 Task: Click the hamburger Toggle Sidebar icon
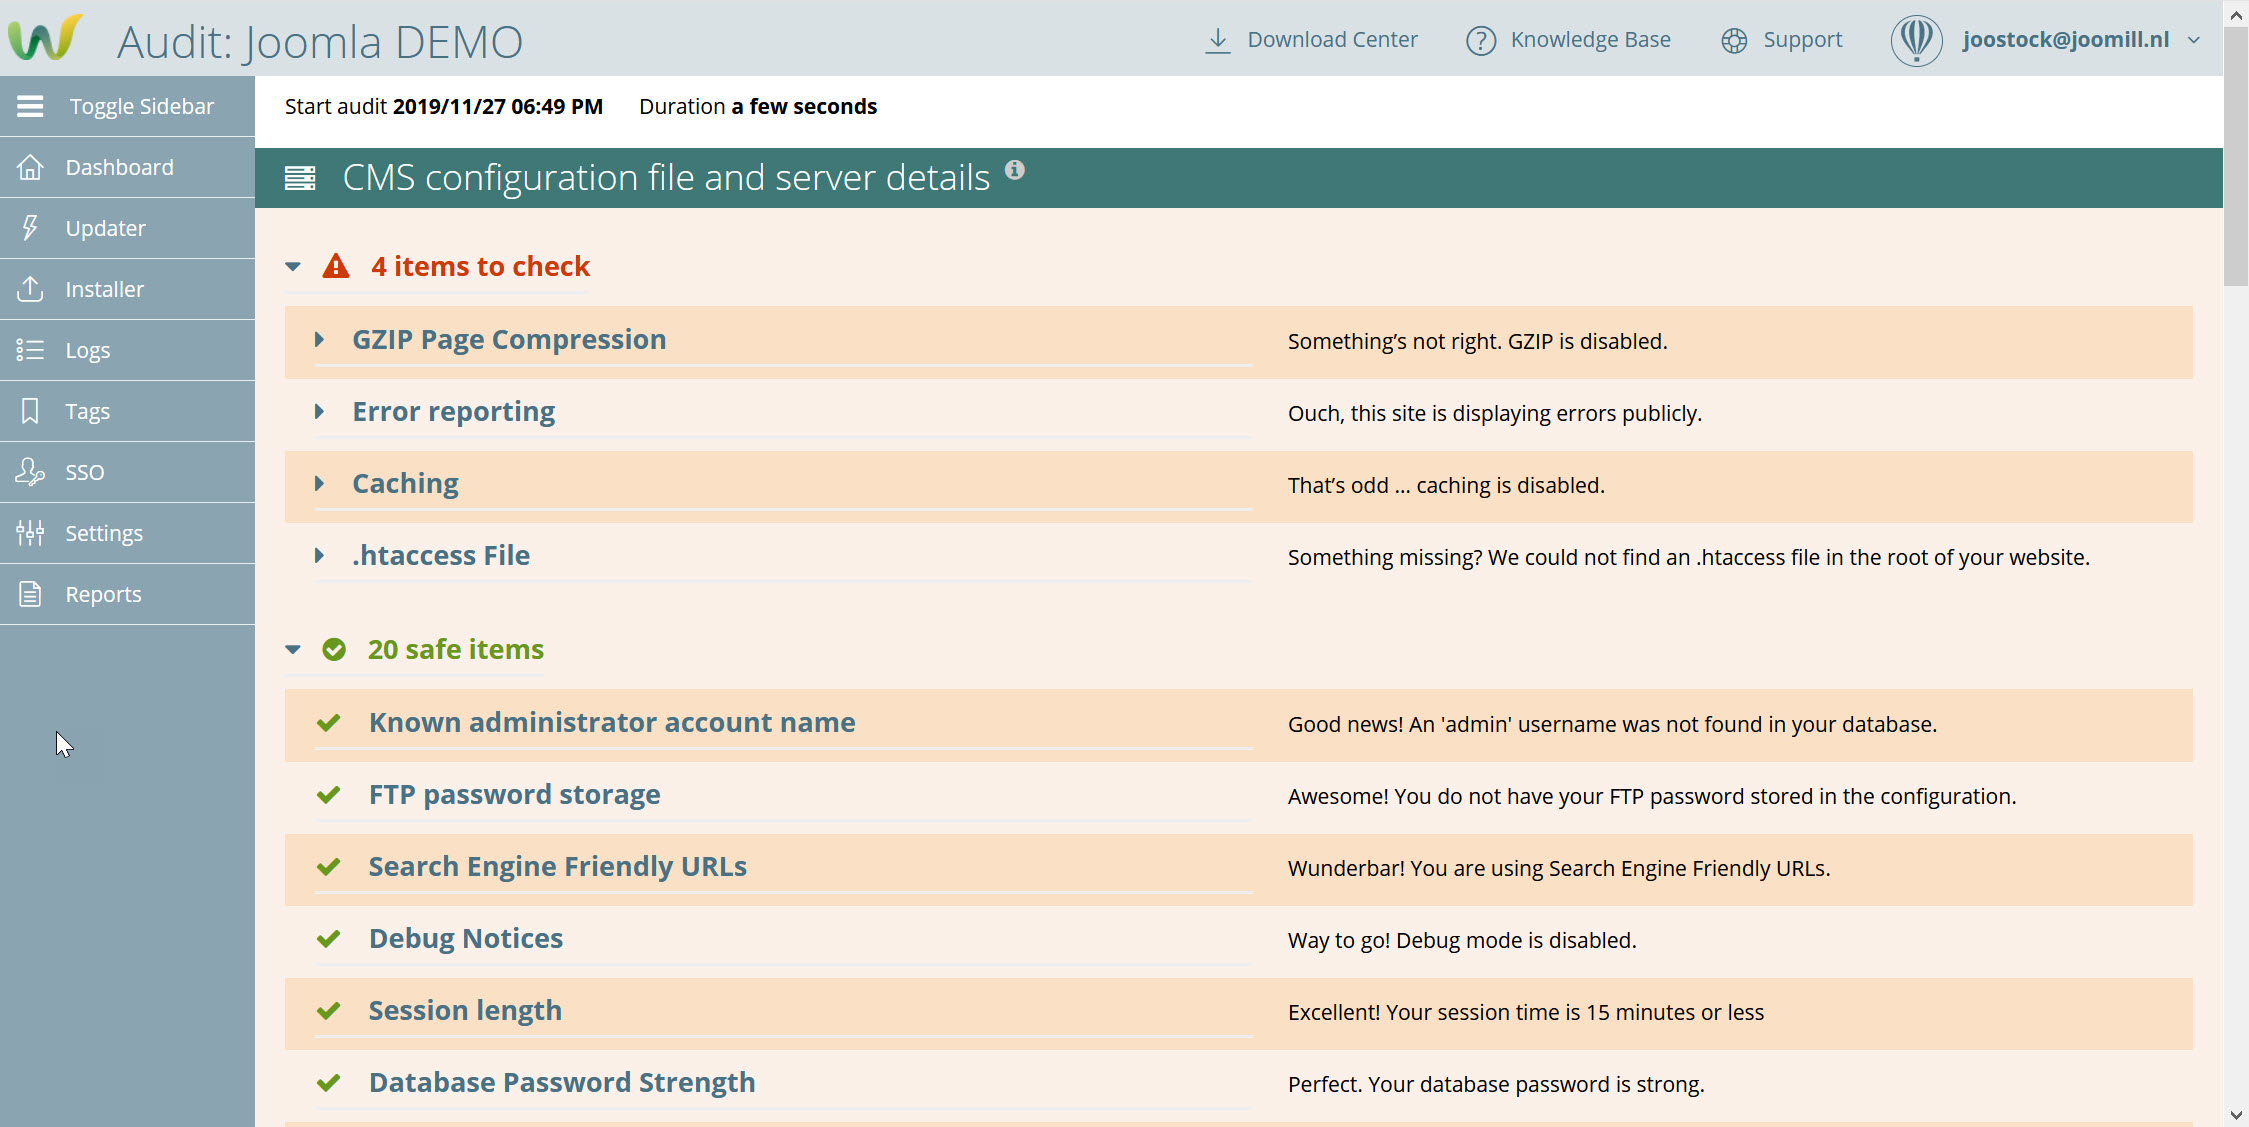[x=30, y=106]
